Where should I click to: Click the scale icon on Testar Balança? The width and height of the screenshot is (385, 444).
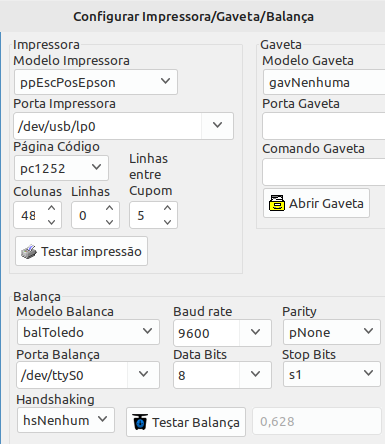[x=140, y=422]
